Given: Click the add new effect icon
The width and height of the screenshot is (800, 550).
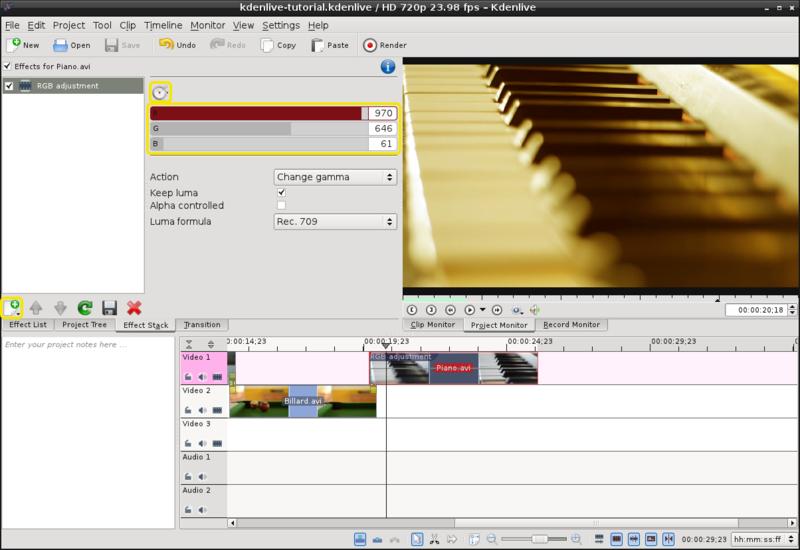Looking at the screenshot, I should pos(12,308).
